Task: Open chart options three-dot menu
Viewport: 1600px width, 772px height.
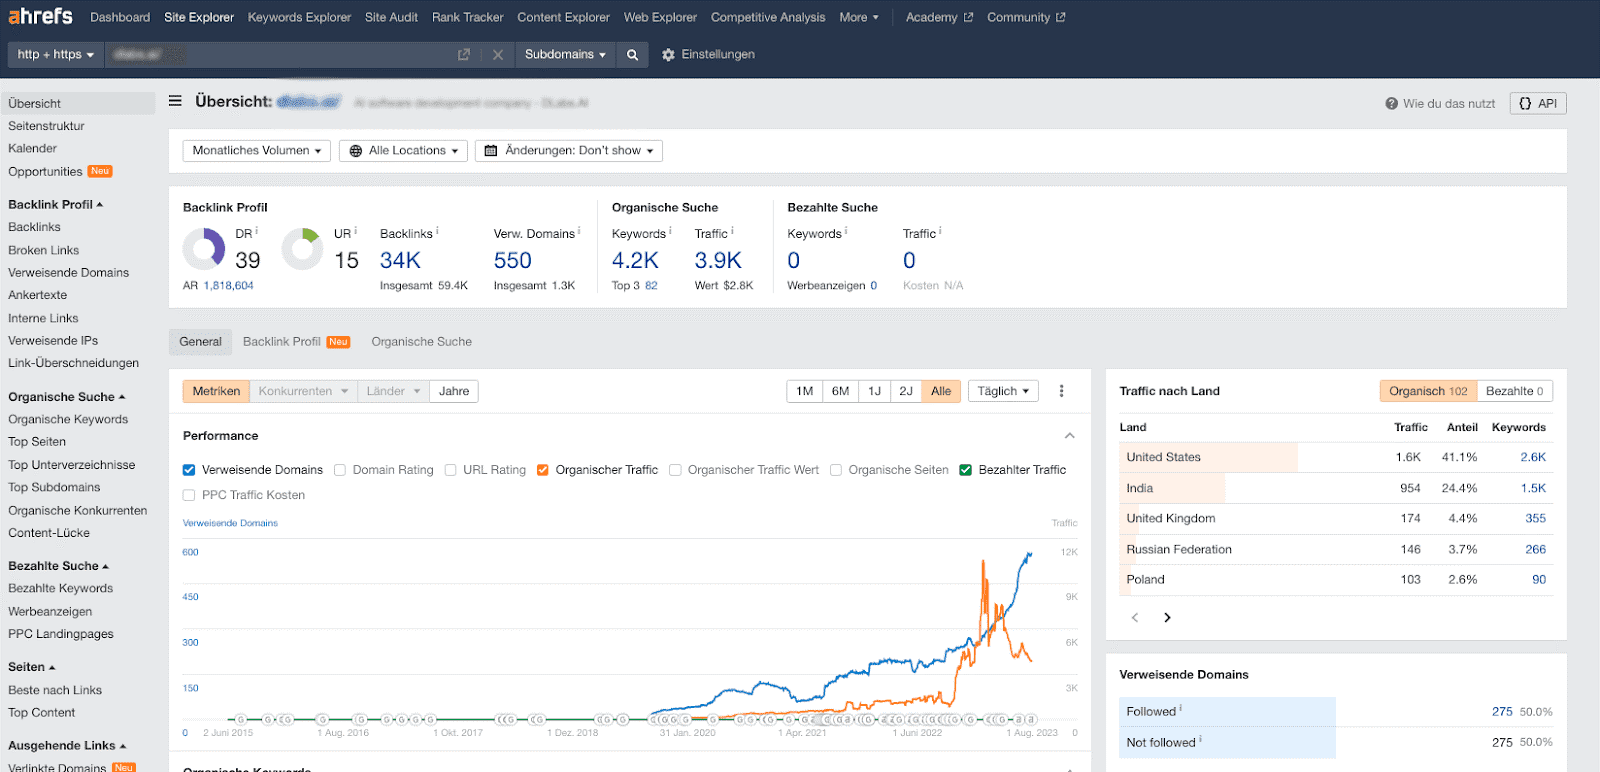Action: [x=1062, y=391]
